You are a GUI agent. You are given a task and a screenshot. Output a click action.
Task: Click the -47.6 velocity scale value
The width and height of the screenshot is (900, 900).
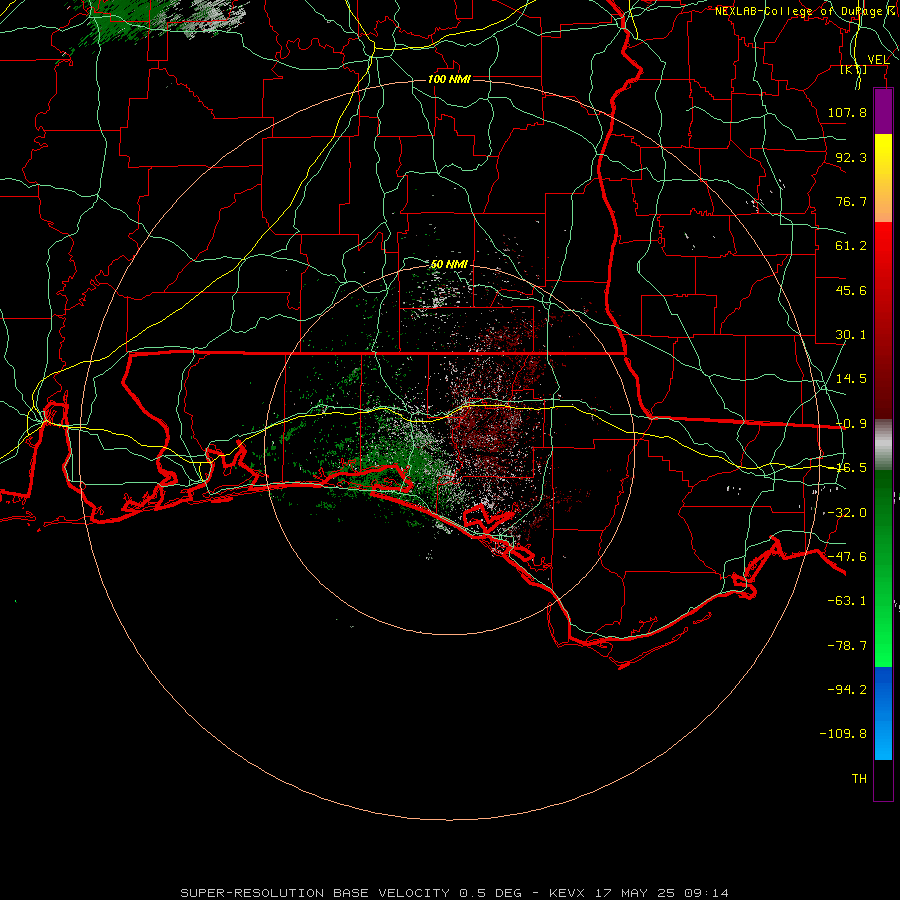[x=847, y=557]
